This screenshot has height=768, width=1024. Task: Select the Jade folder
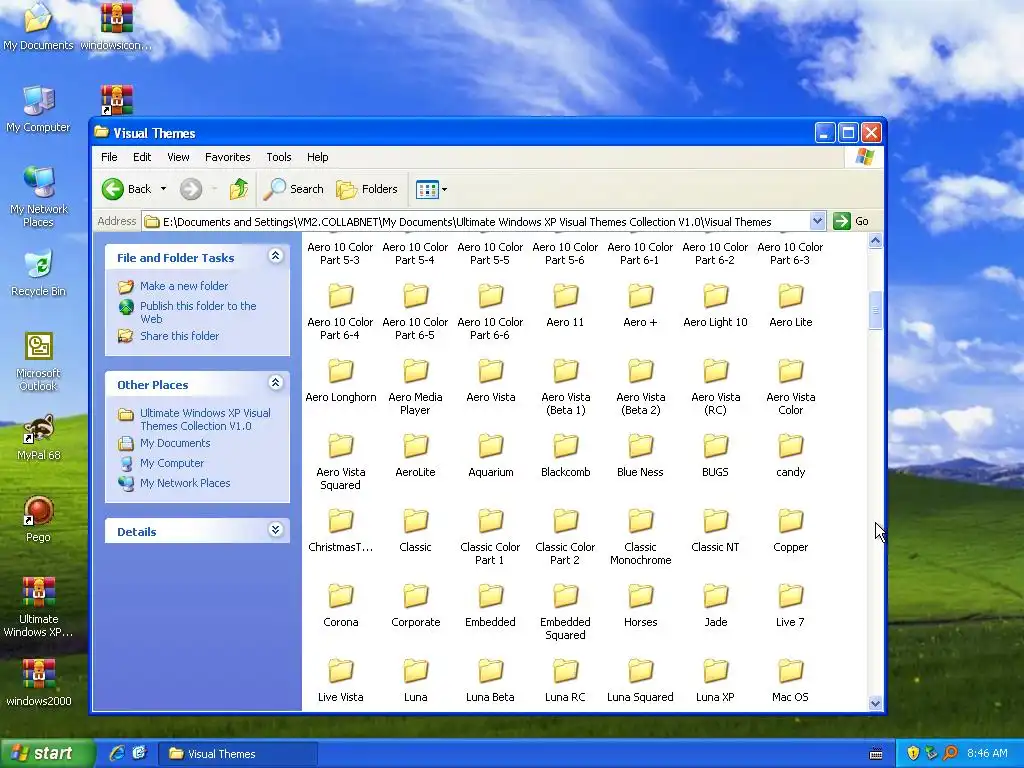tap(716, 606)
